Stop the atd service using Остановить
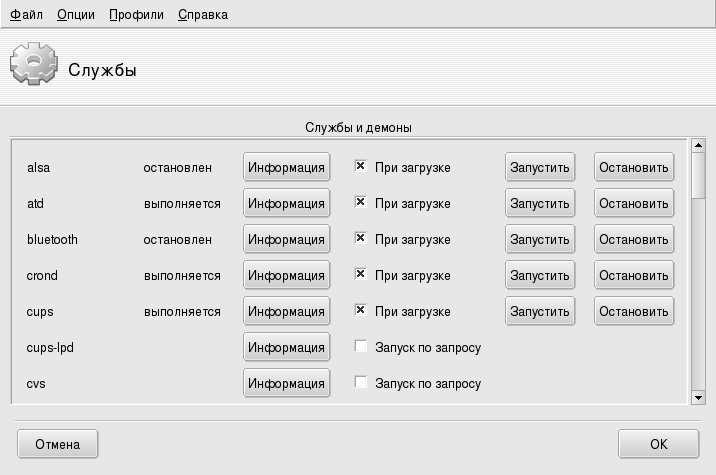 tap(633, 204)
